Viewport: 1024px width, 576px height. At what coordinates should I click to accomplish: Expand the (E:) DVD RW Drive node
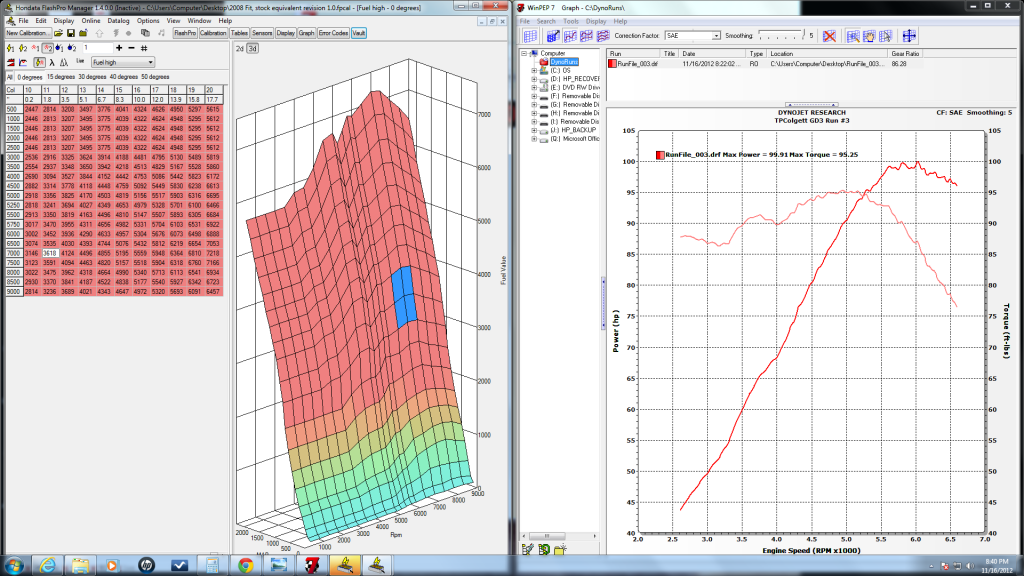pos(534,88)
